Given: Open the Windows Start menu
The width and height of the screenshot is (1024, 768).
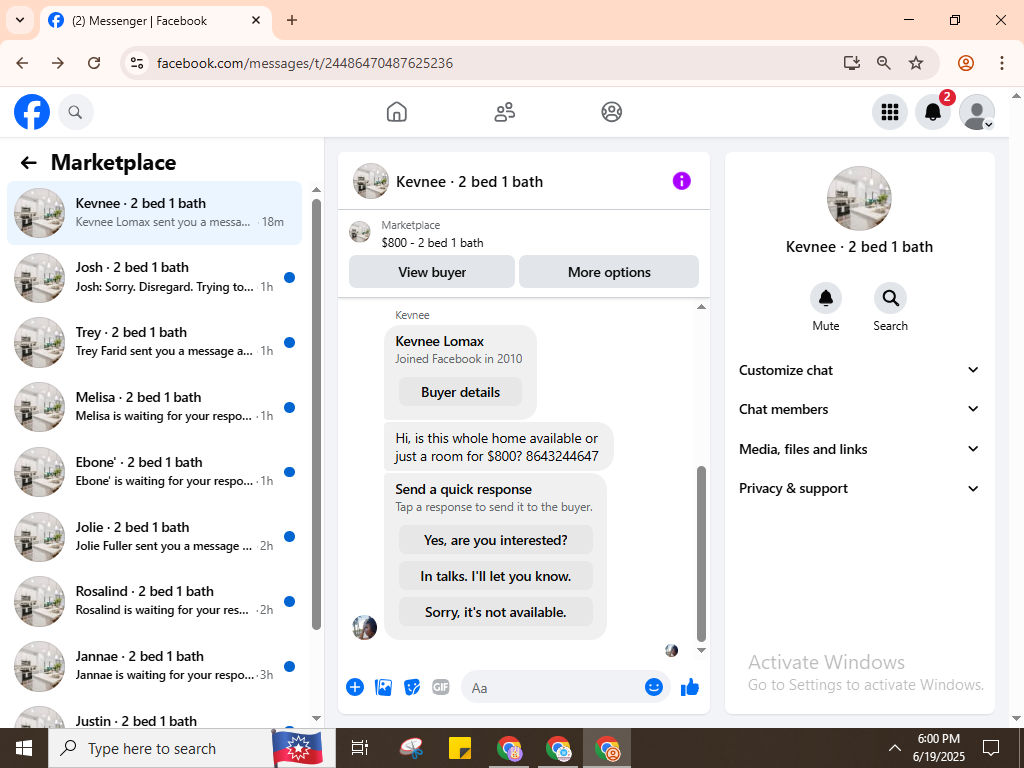Looking at the screenshot, I should (24, 748).
